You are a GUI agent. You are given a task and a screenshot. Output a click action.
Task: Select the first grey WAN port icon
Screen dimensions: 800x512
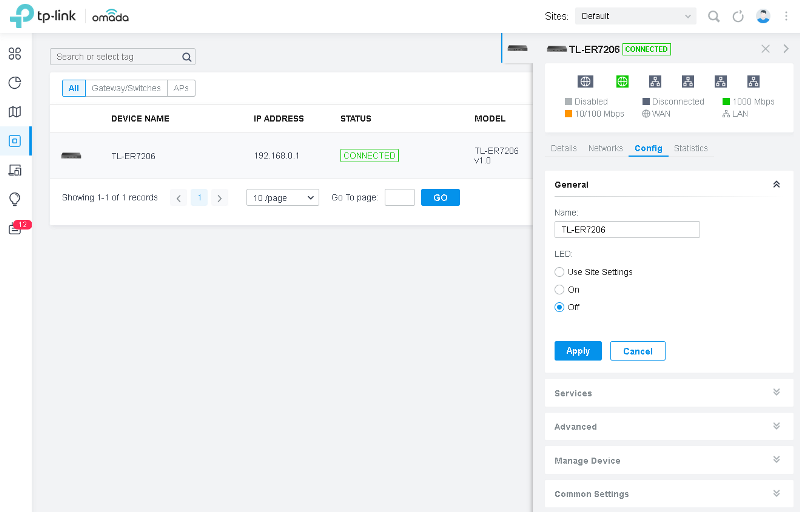click(x=585, y=81)
